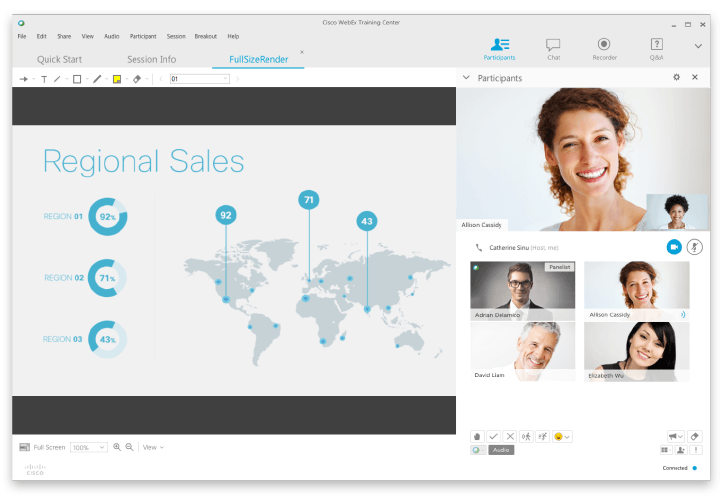Click the No X feedback button
This screenshot has width=728, height=497.
coord(510,437)
